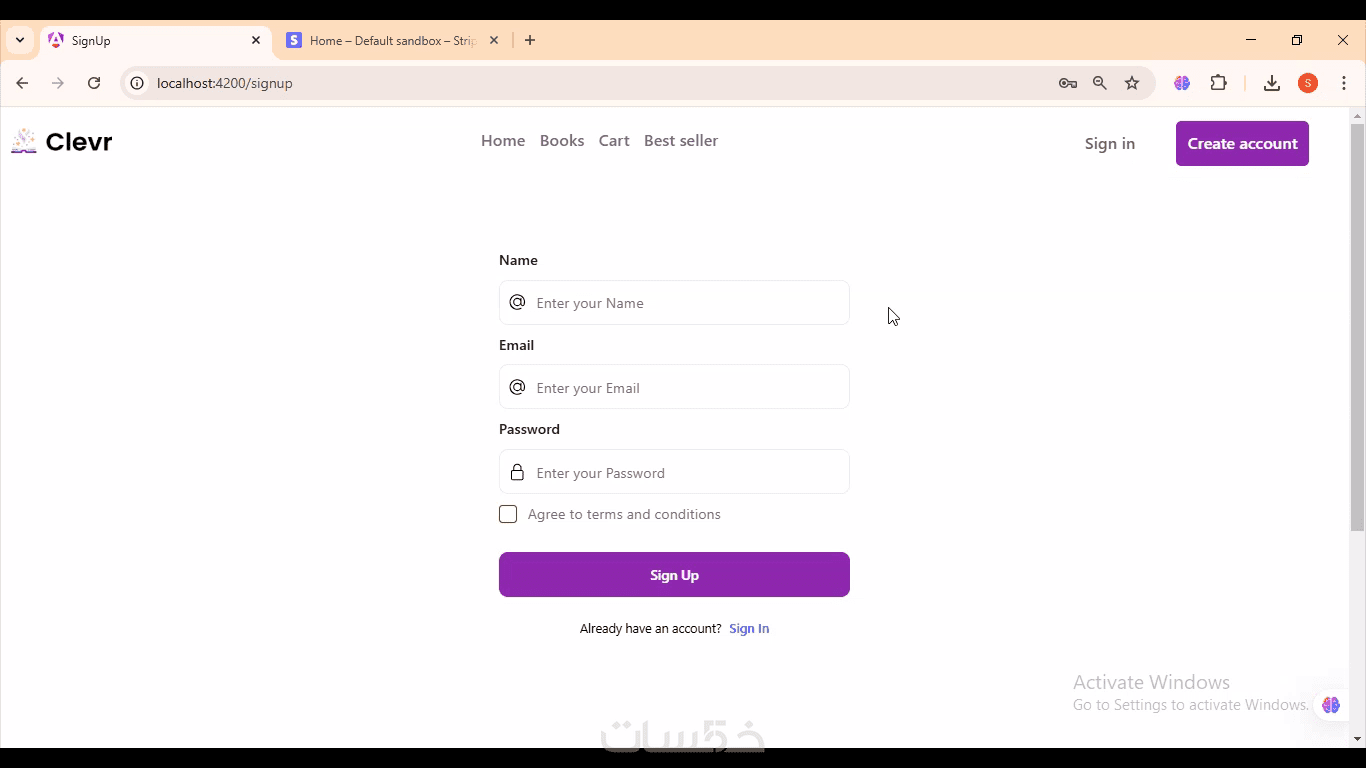The width and height of the screenshot is (1366, 768).
Task: Check Agree to terms and conditions
Action: [508, 514]
